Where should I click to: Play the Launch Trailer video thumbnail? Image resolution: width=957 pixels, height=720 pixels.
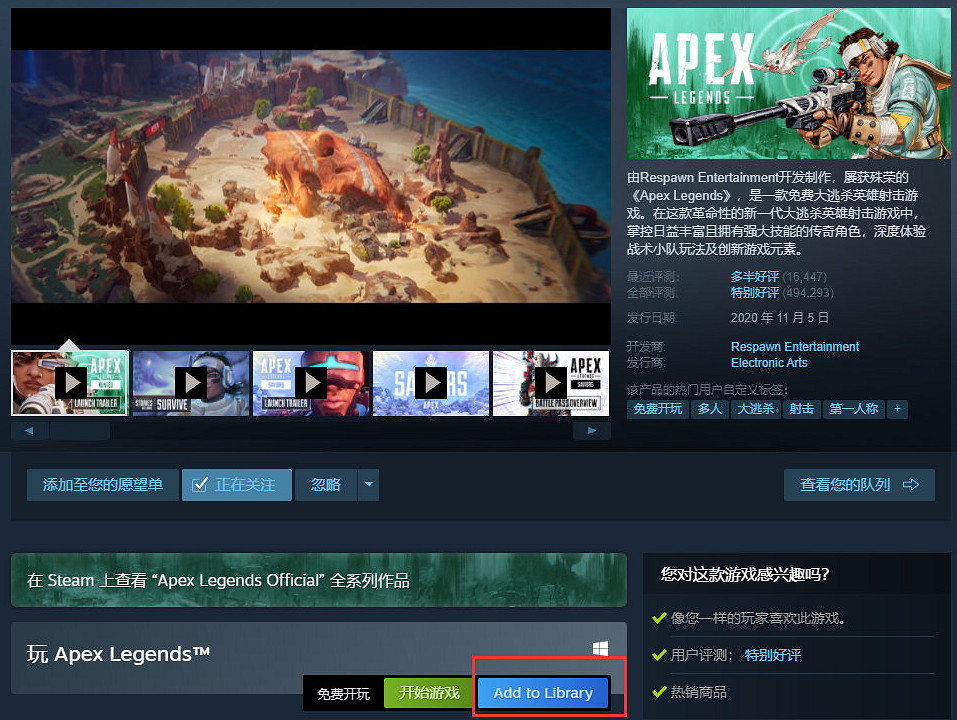pos(70,383)
